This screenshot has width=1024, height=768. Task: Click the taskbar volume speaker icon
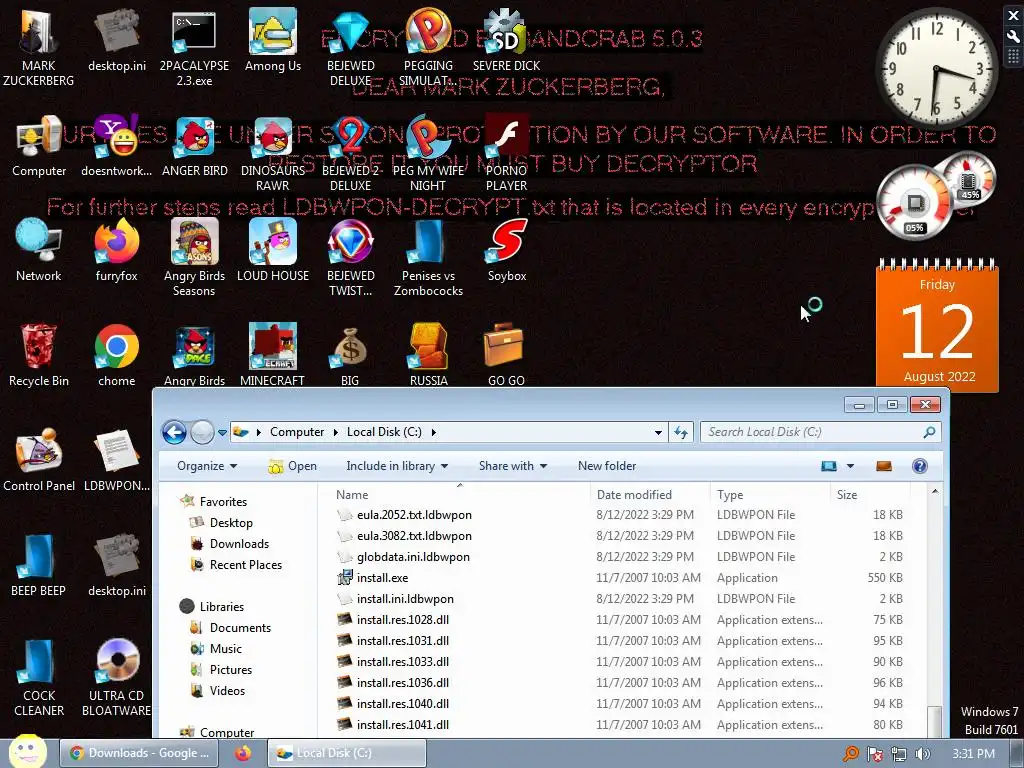(x=922, y=754)
